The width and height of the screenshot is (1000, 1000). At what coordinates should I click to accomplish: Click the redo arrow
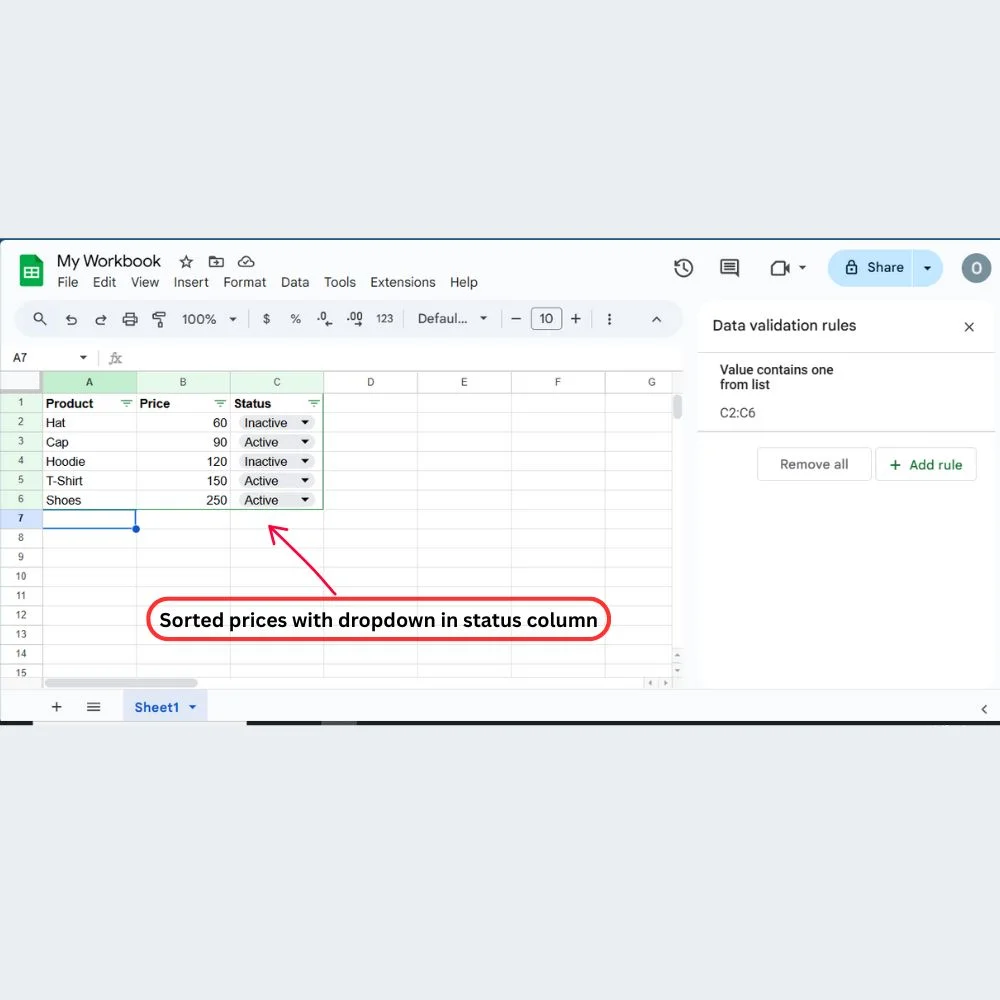point(100,319)
